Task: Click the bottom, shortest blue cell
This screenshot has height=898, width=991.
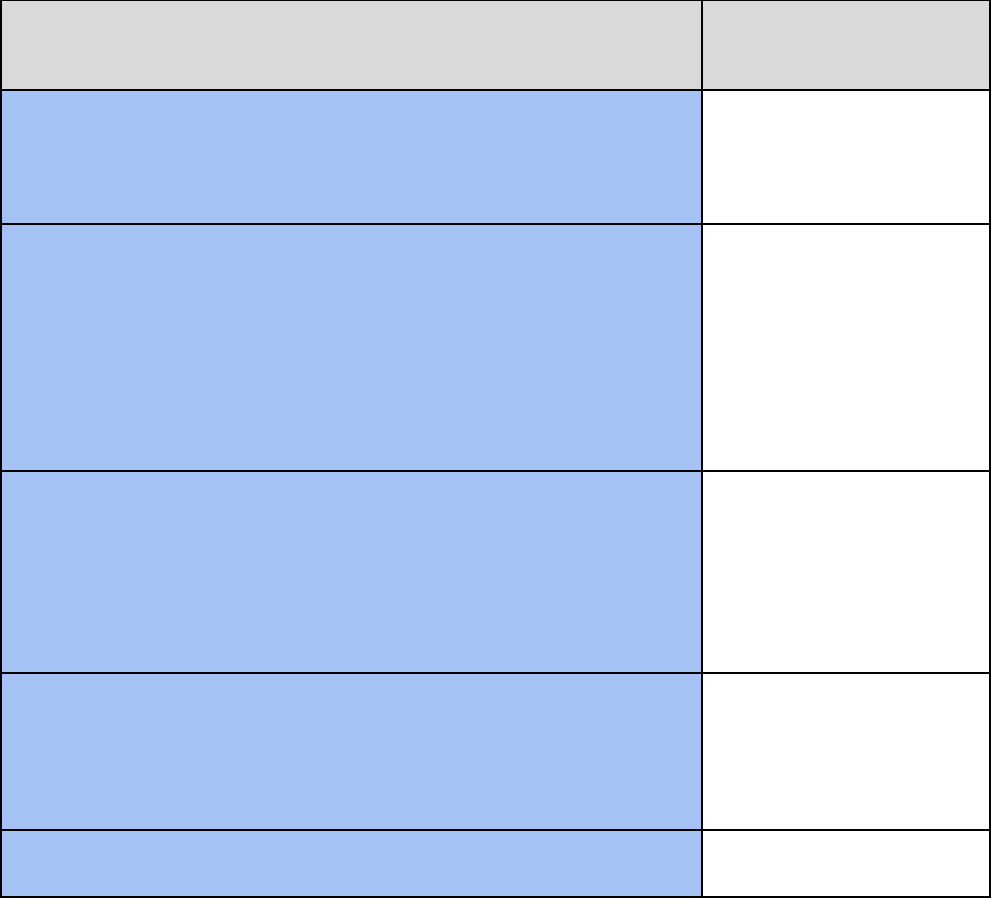Action: 351,863
